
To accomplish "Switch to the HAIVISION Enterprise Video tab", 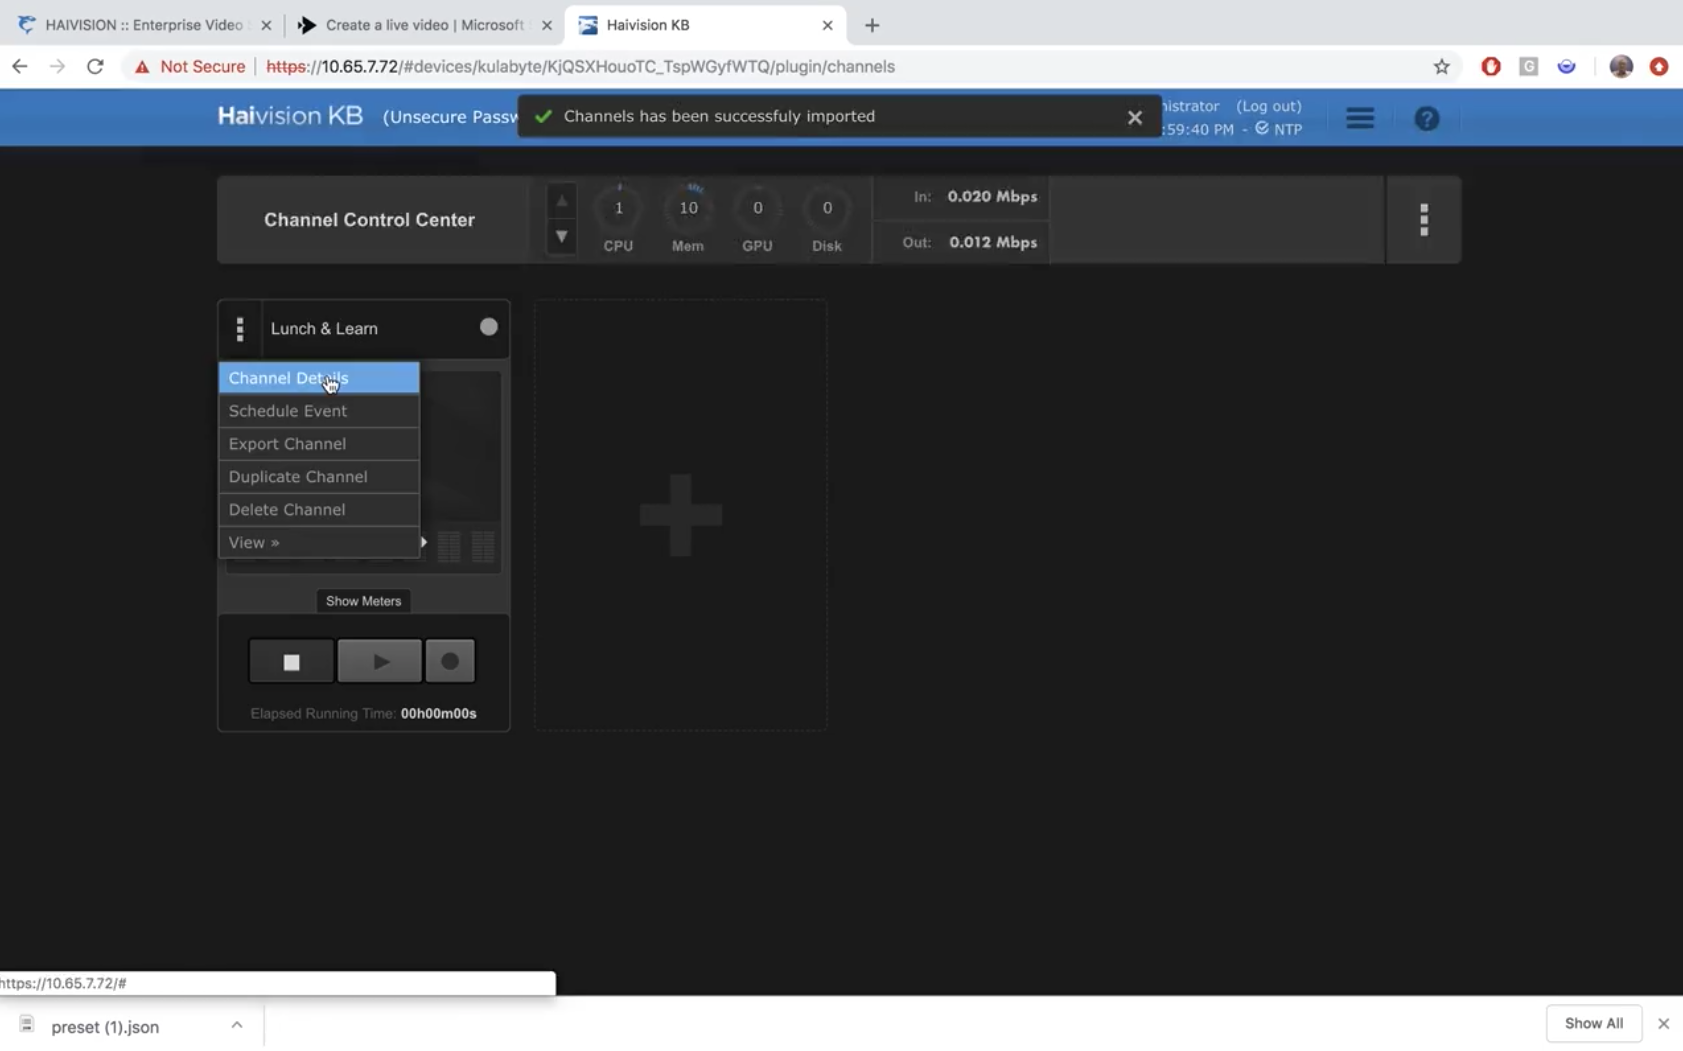I will pyautogui.click(x=144, y=25).
